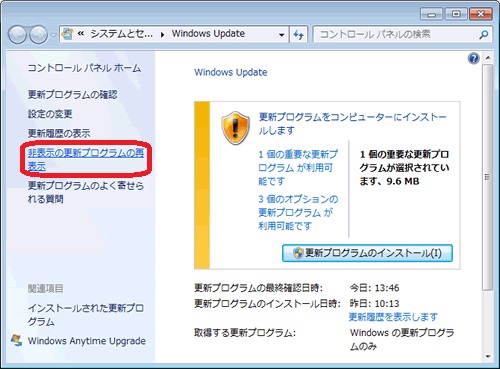Screen dimensions: 500x369
Task: Expand the breadcrumb arrow after システムとセ...
Action: tap(162, 35)
